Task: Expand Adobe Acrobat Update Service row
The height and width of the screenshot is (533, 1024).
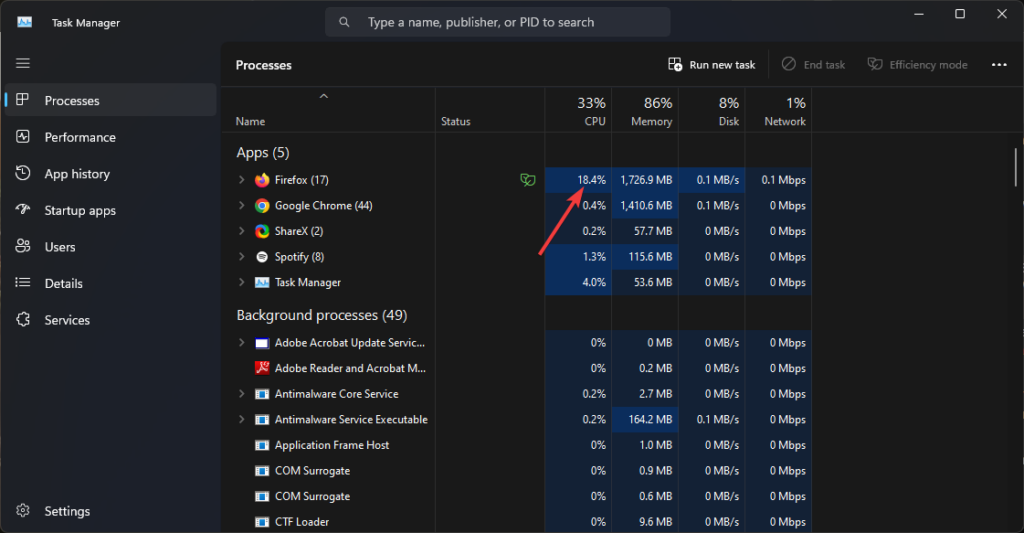Action: [x=242, y=342]
